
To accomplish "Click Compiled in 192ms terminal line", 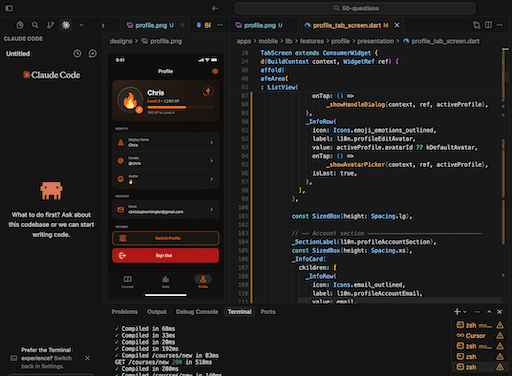I will [147, 349].
